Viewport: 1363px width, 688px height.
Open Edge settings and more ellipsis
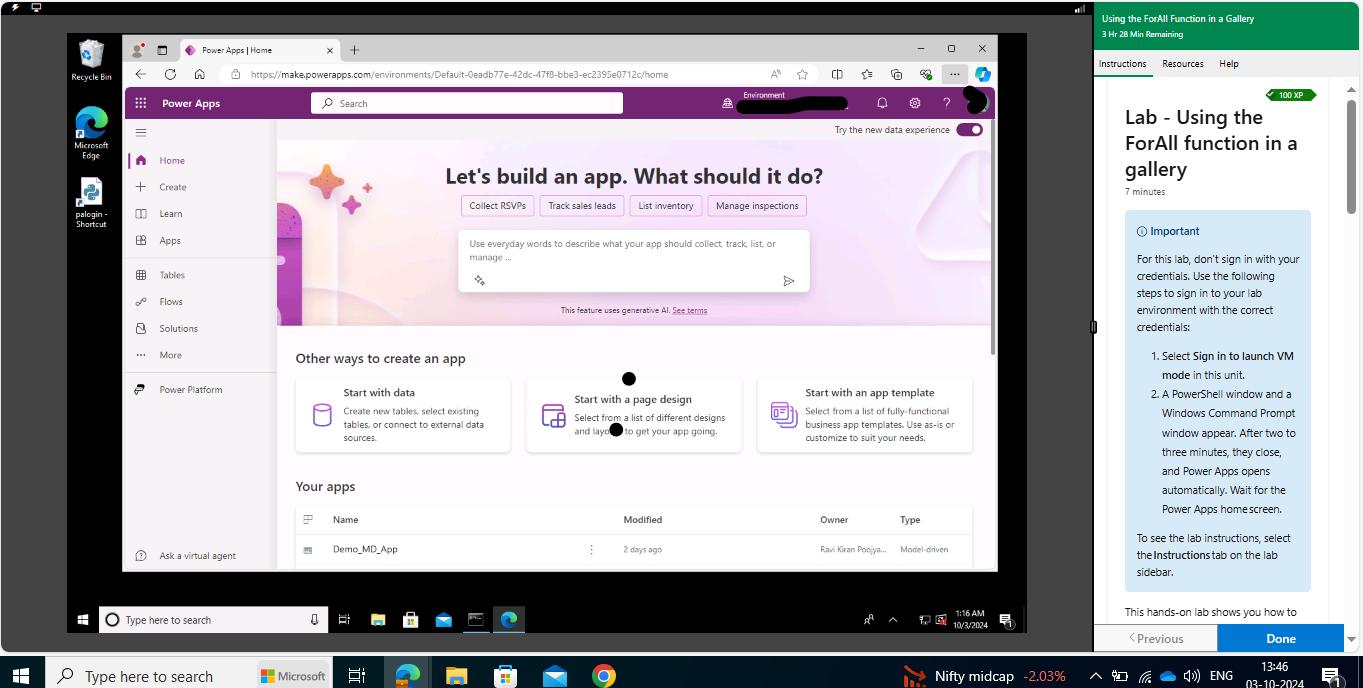955,74
